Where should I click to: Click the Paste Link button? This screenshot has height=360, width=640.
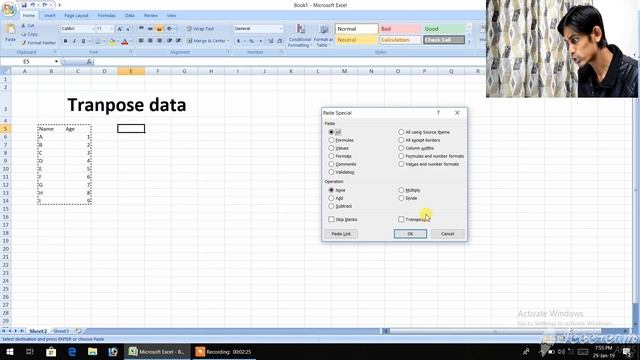(341, 234)
